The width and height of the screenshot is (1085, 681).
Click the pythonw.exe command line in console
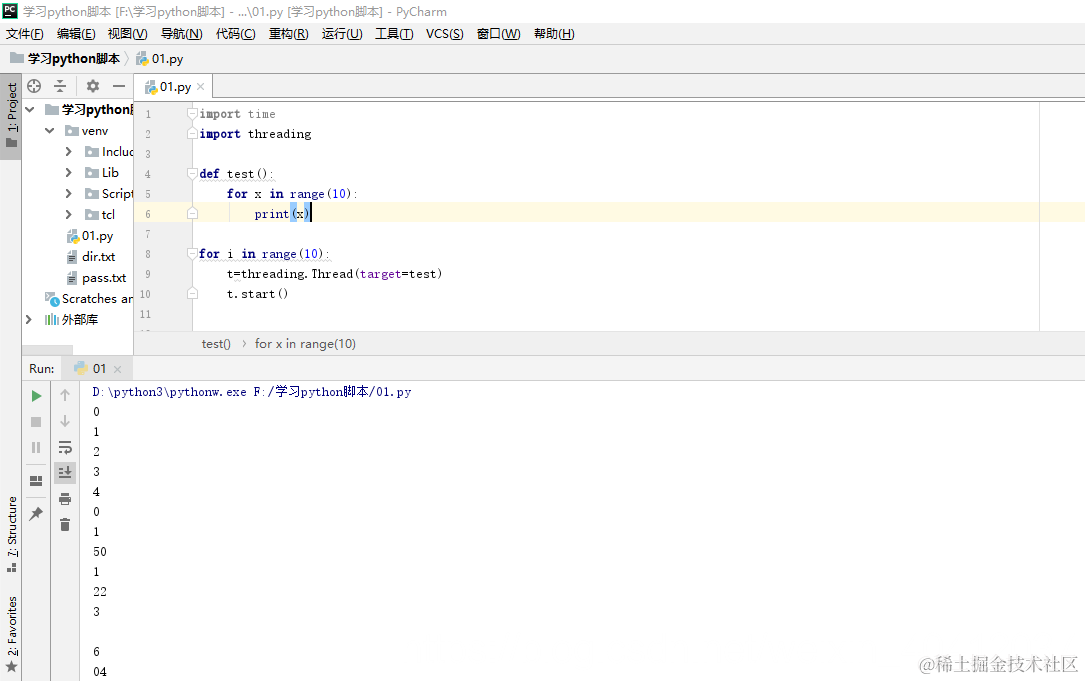pyautogui.click(x=252, y=392)
